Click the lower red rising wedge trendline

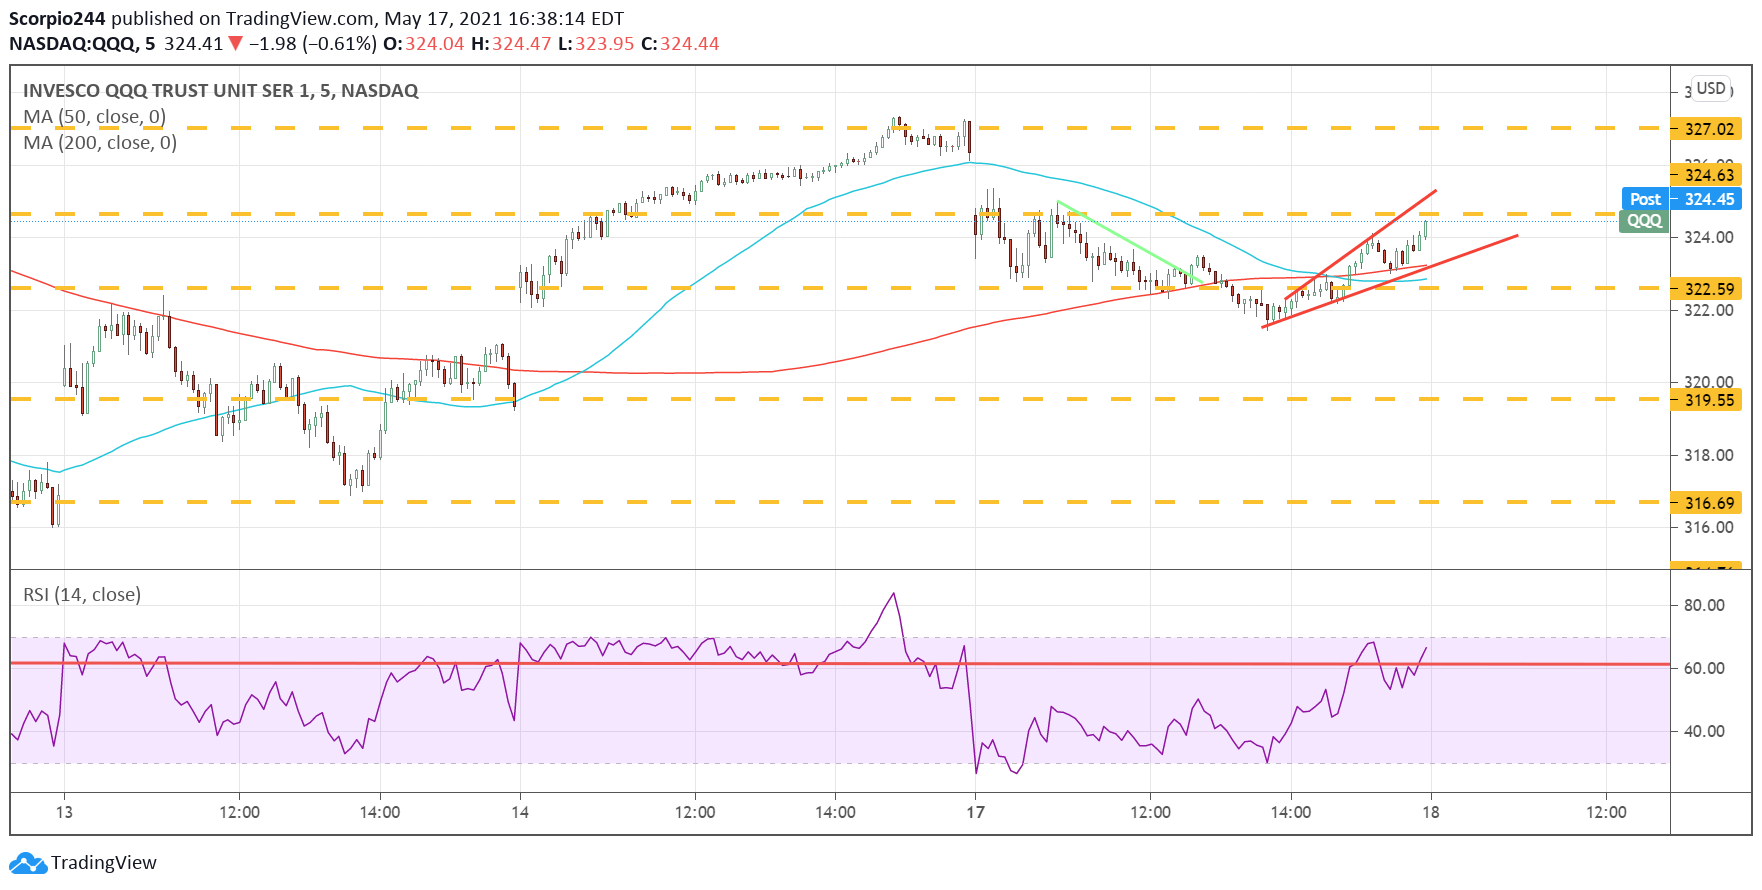tap(1390, 281)
